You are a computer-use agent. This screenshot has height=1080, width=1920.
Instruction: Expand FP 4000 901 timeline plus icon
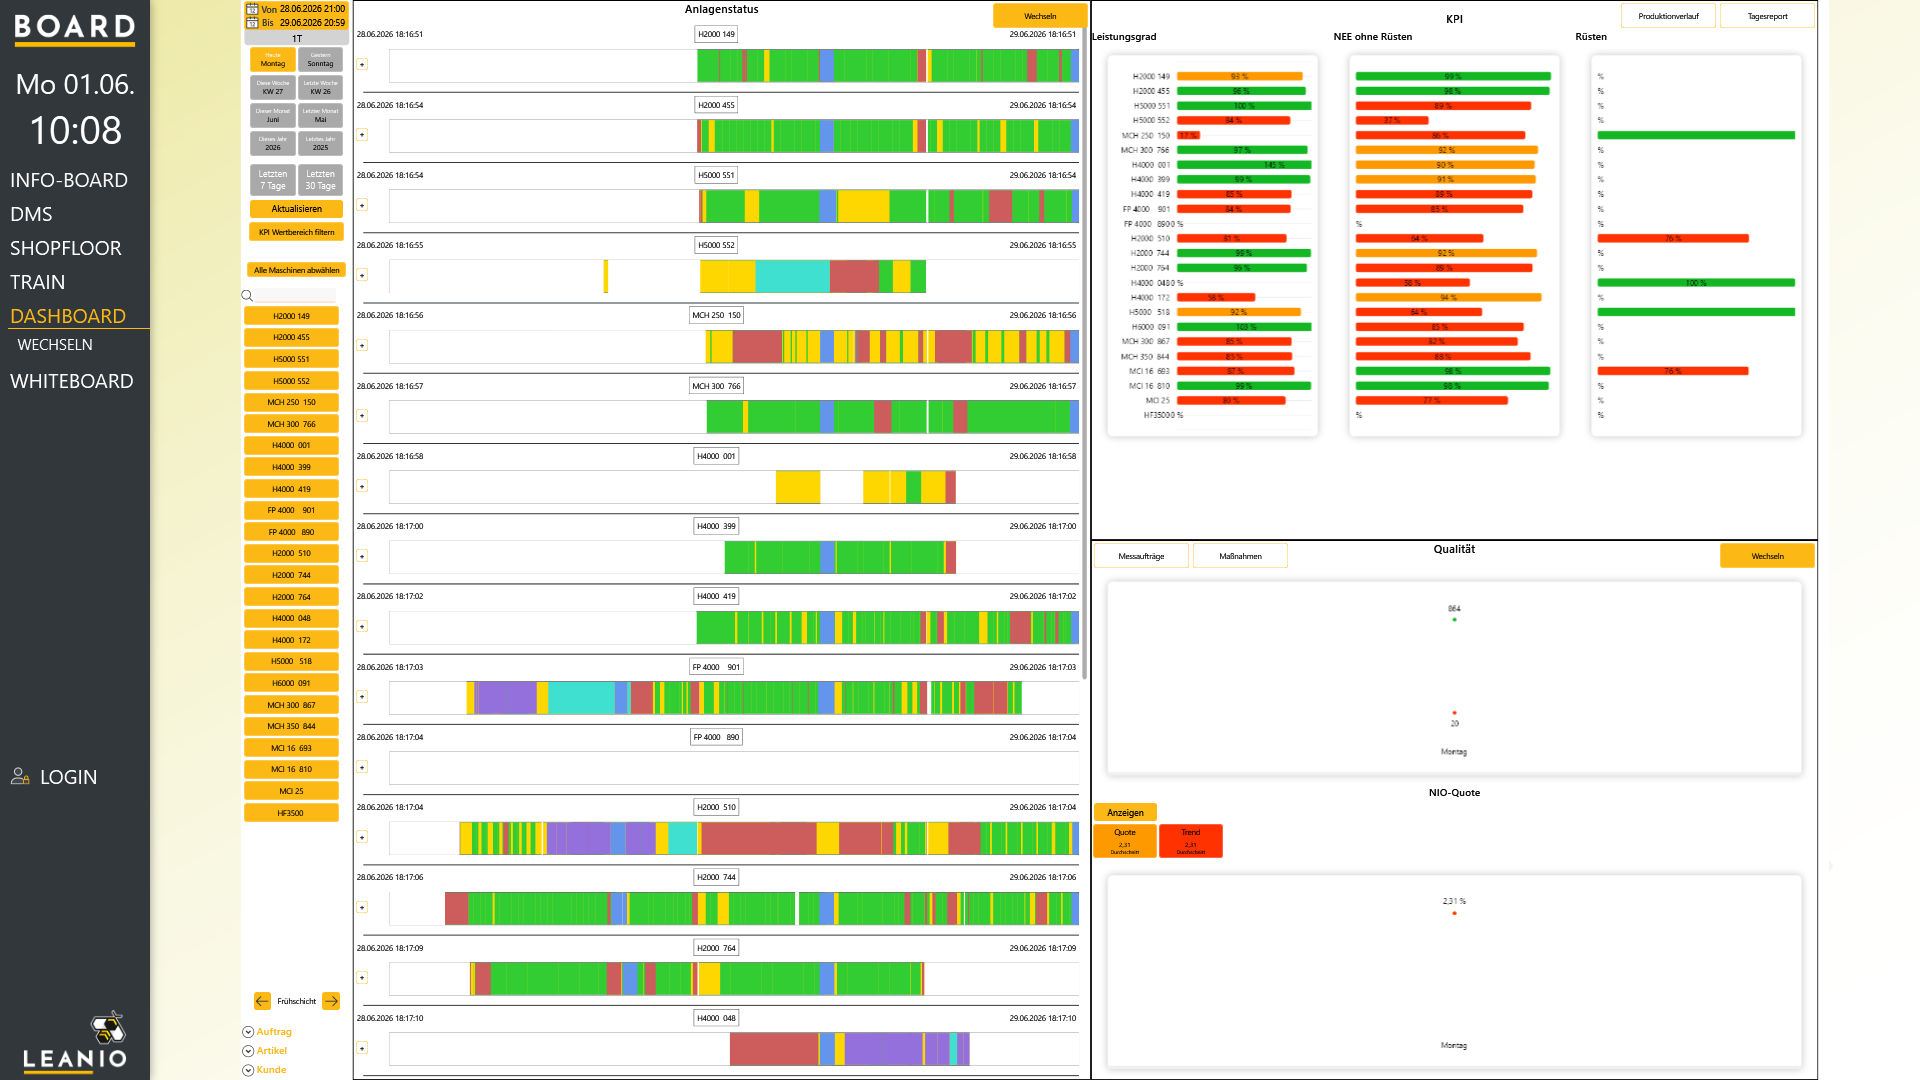coord(362,697)
